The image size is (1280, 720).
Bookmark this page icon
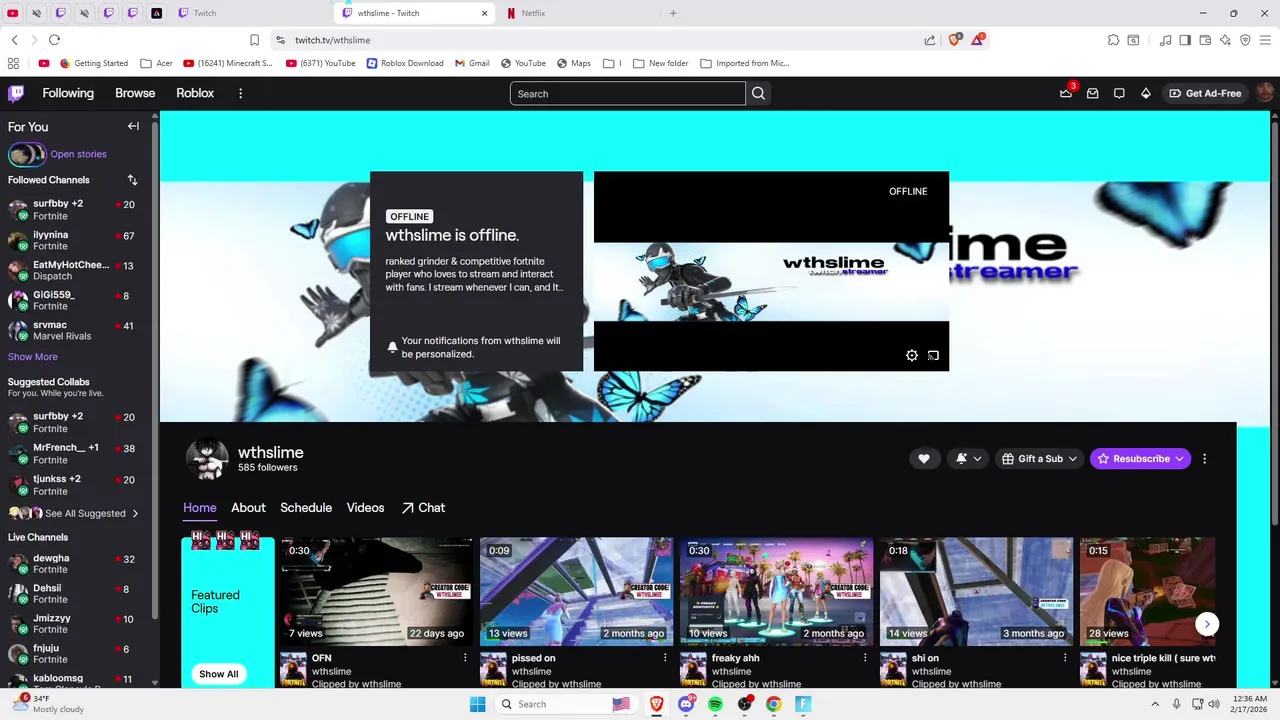(x=254, y=40)
